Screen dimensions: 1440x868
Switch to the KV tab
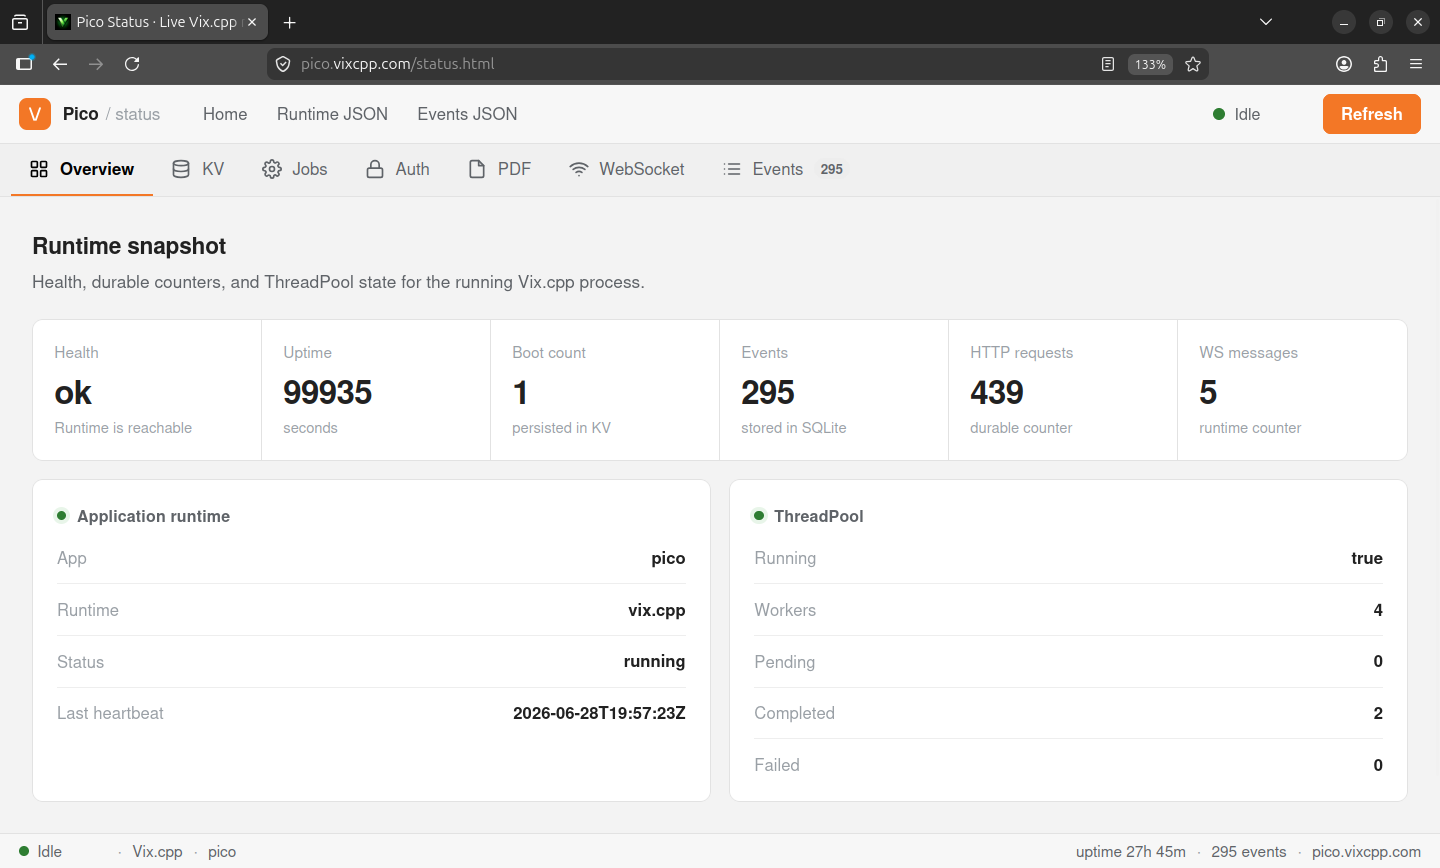198,169
